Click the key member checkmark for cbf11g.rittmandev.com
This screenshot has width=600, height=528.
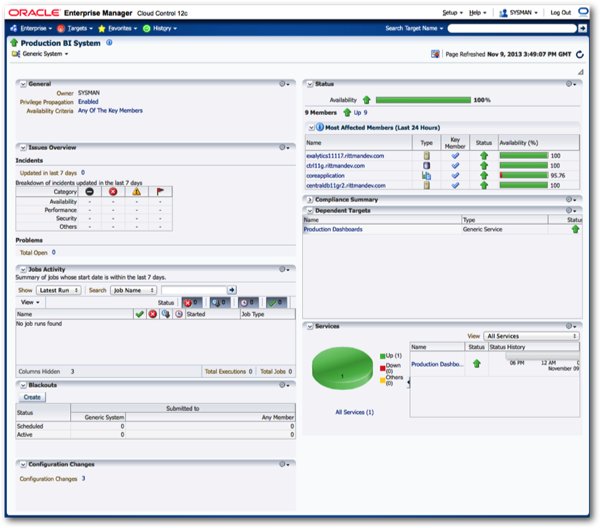[x=455, y=166]
